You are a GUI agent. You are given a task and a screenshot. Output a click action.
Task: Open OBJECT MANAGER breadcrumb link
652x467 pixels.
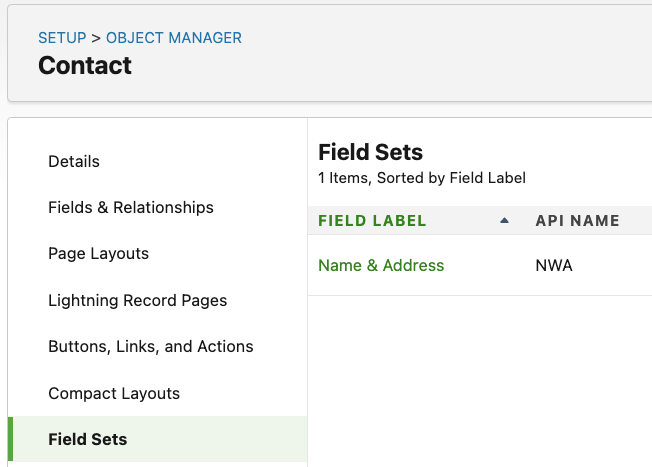click(x=174, y=38)
